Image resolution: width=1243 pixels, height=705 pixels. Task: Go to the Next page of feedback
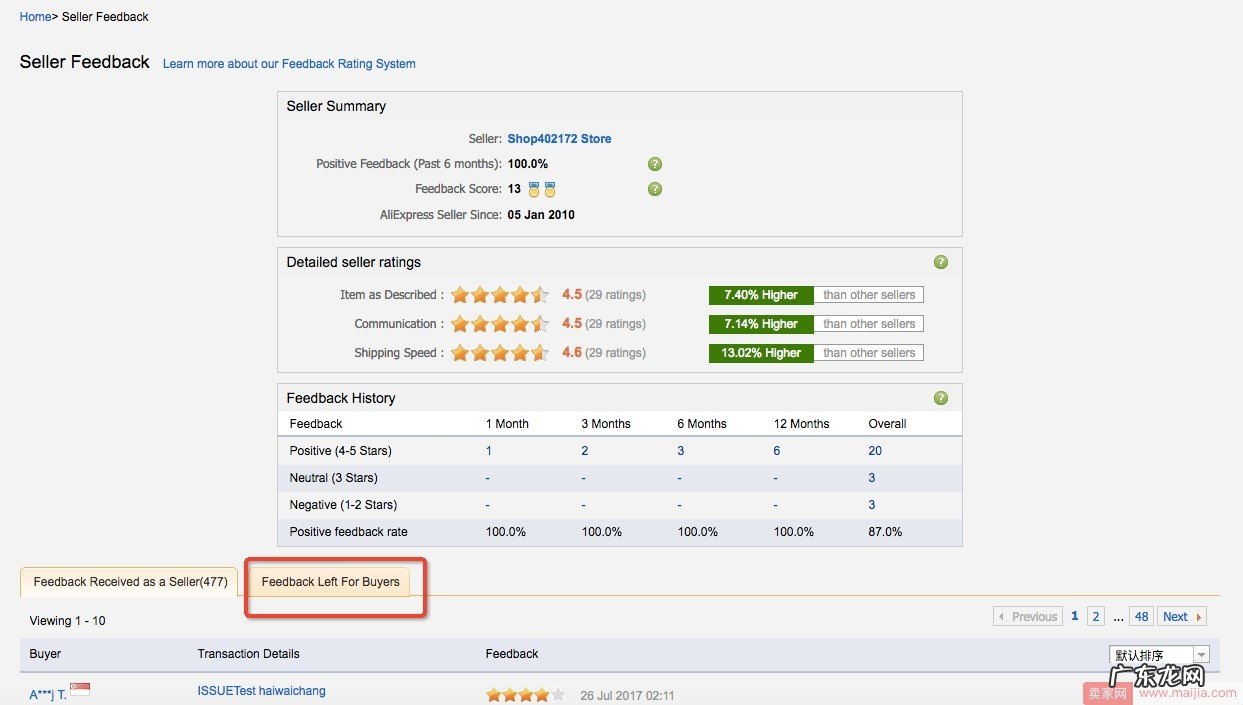pos(1183,617)
